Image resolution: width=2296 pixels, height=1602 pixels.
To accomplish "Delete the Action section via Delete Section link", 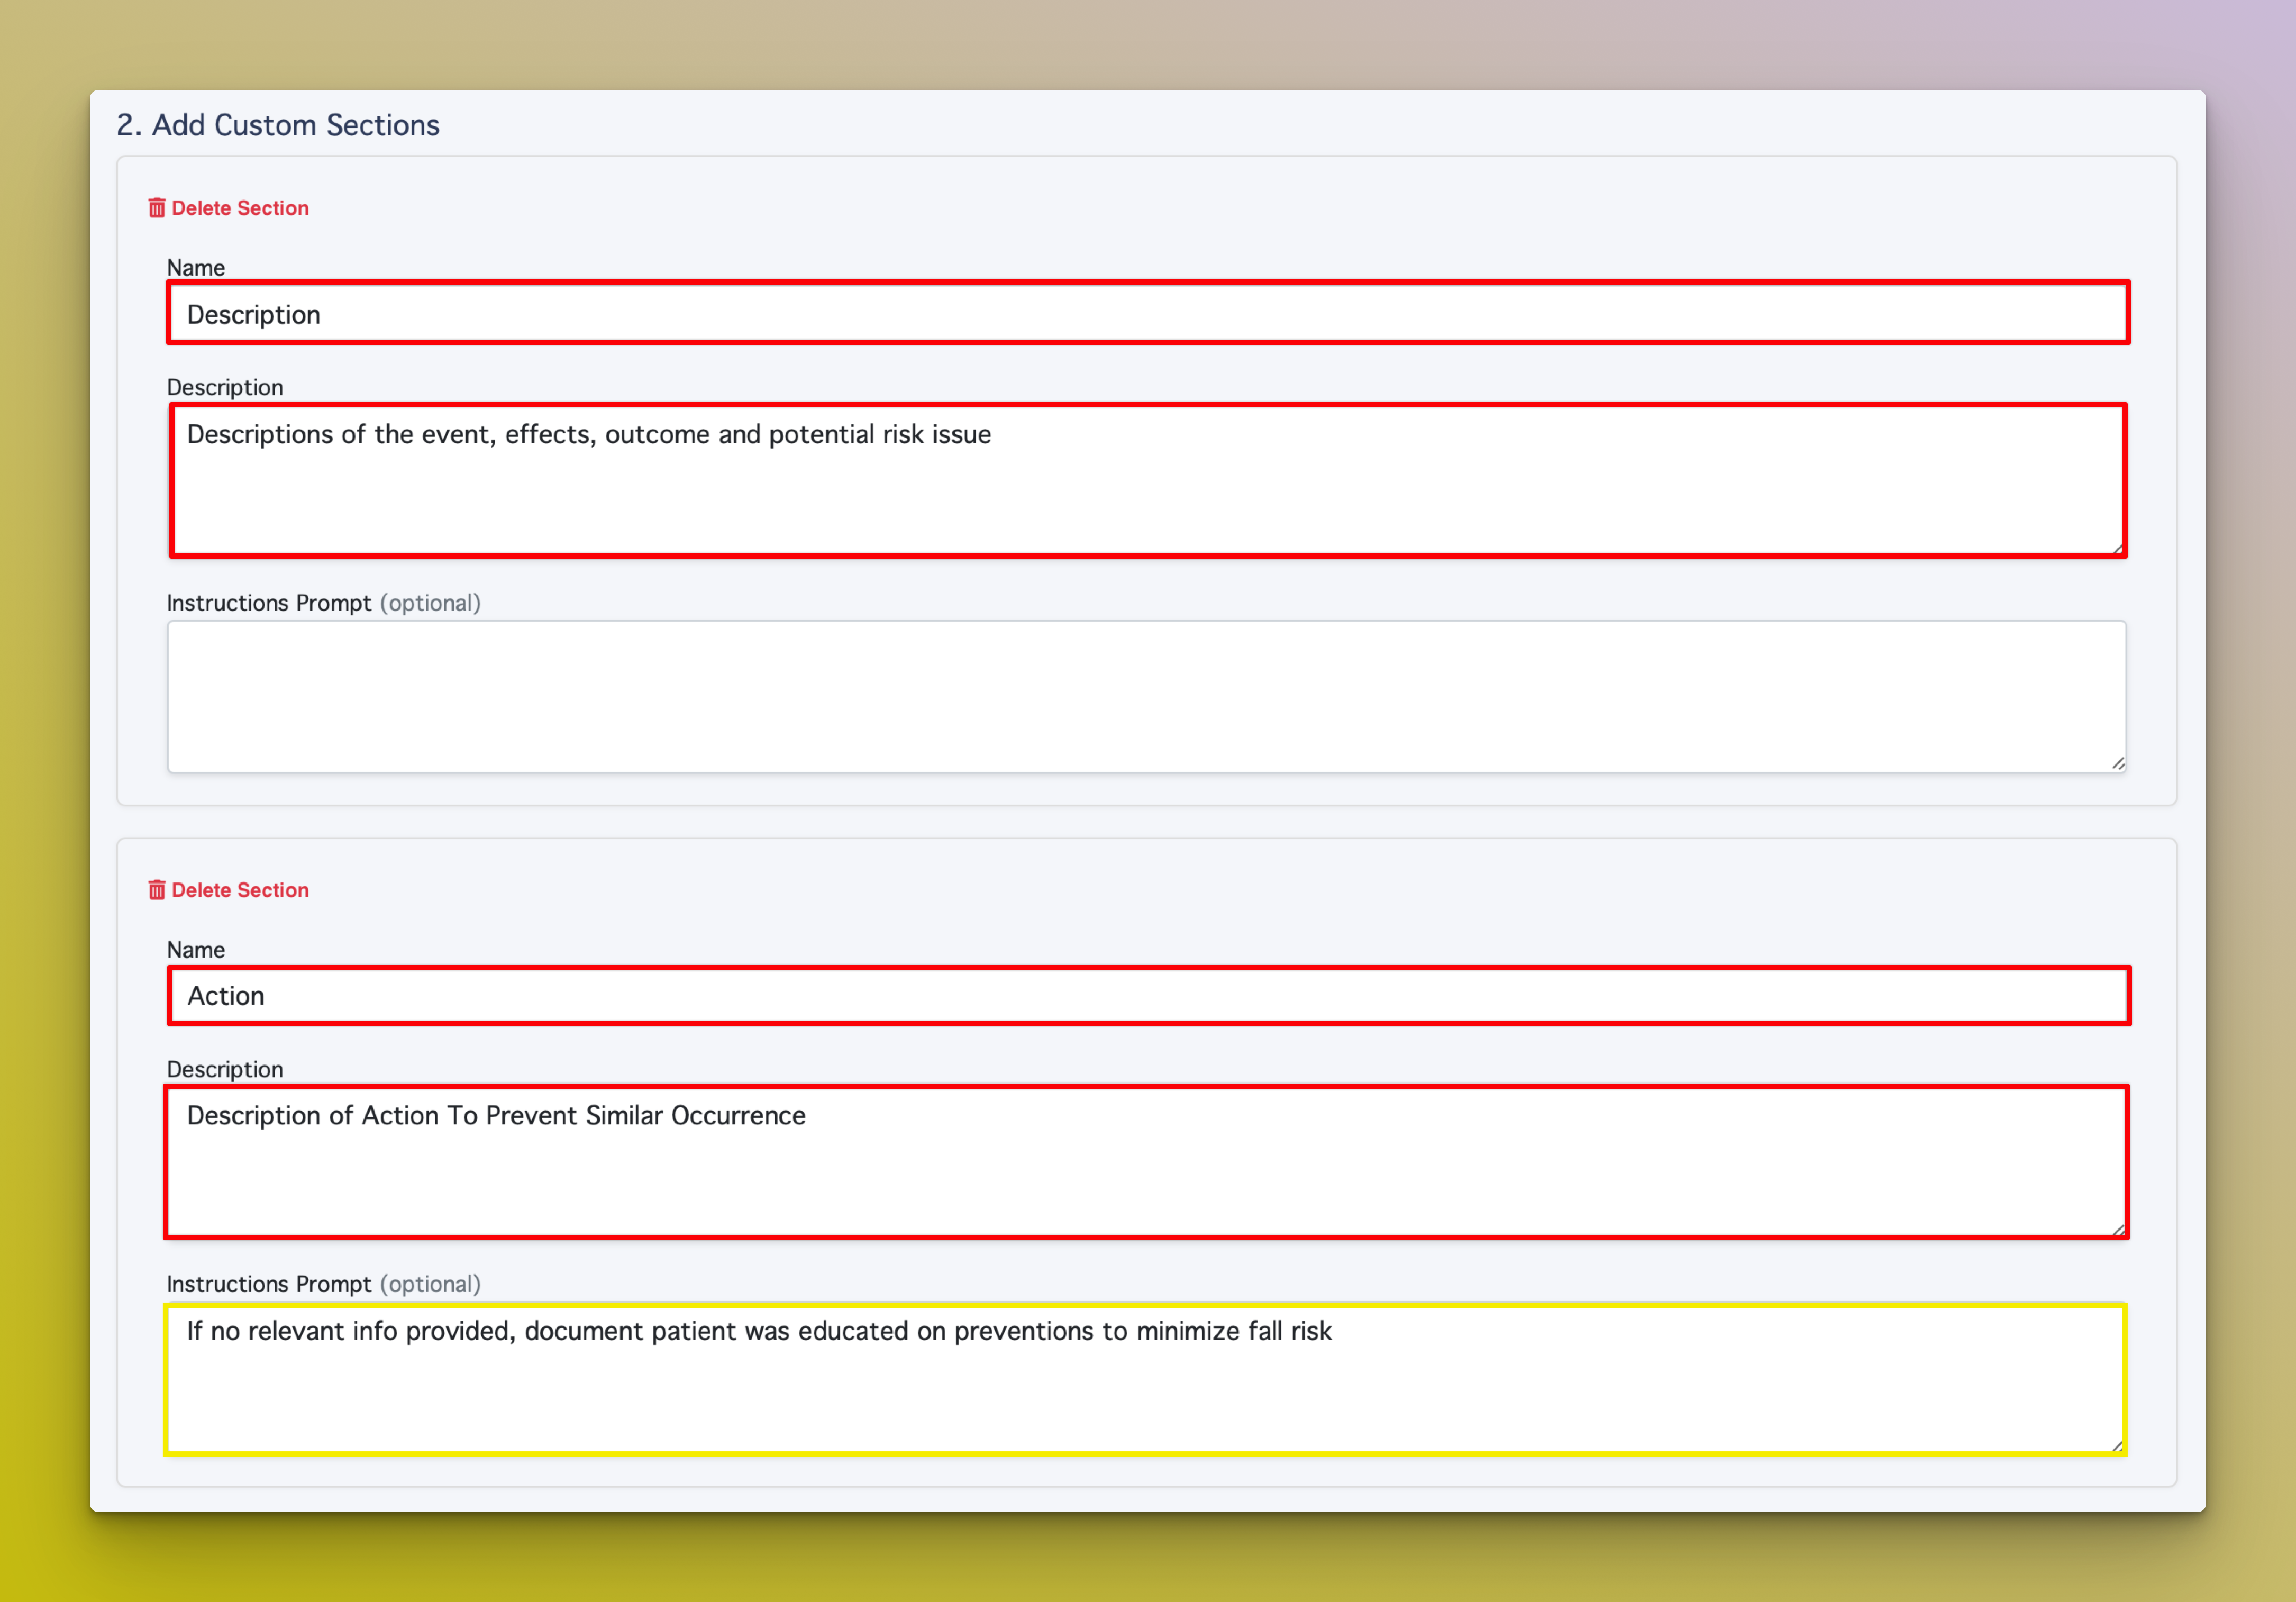I will click(x=229, y=890).
